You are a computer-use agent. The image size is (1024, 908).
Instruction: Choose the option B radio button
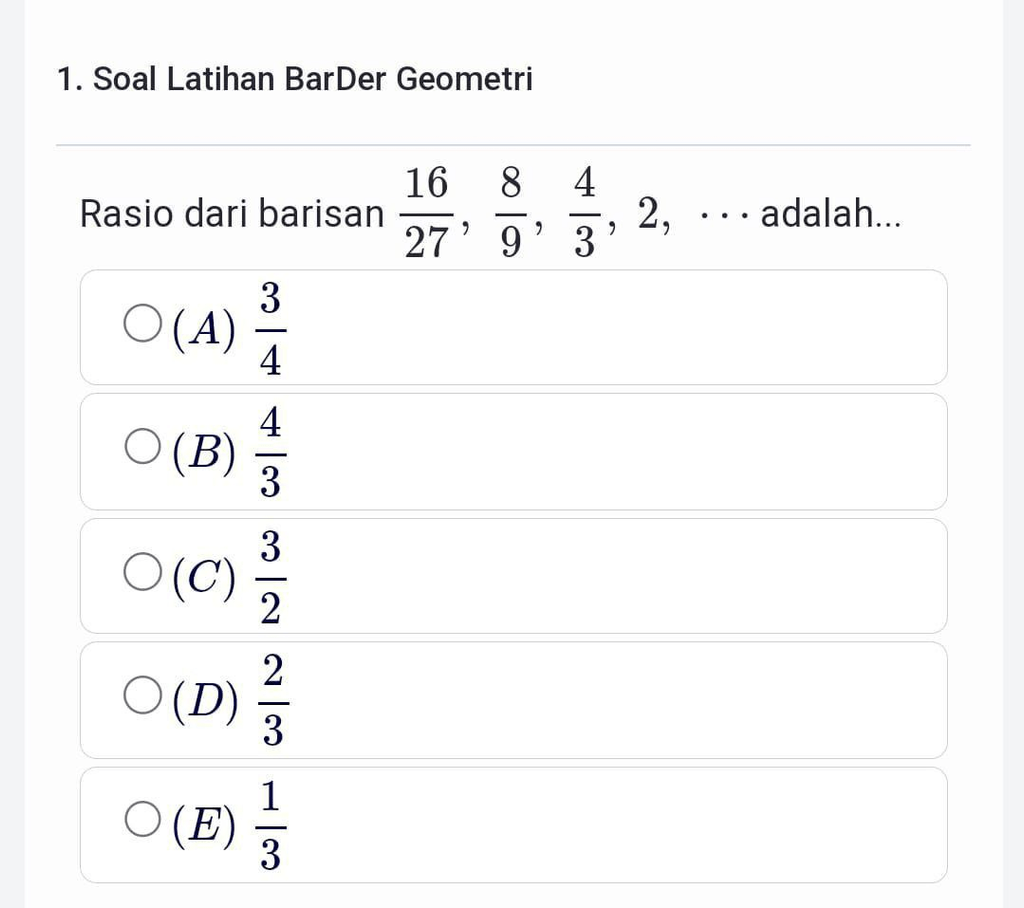[141, 450]
